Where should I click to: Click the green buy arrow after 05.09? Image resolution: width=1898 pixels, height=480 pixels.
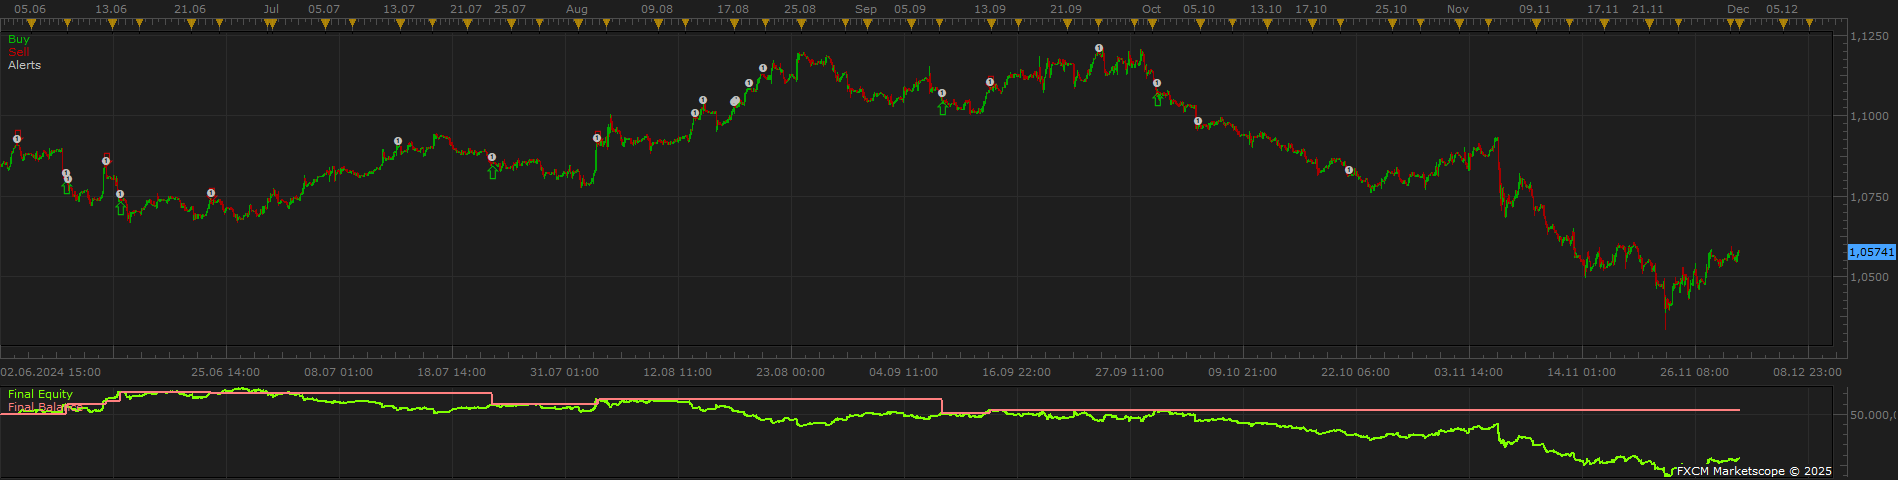click(x=942, y=108)
